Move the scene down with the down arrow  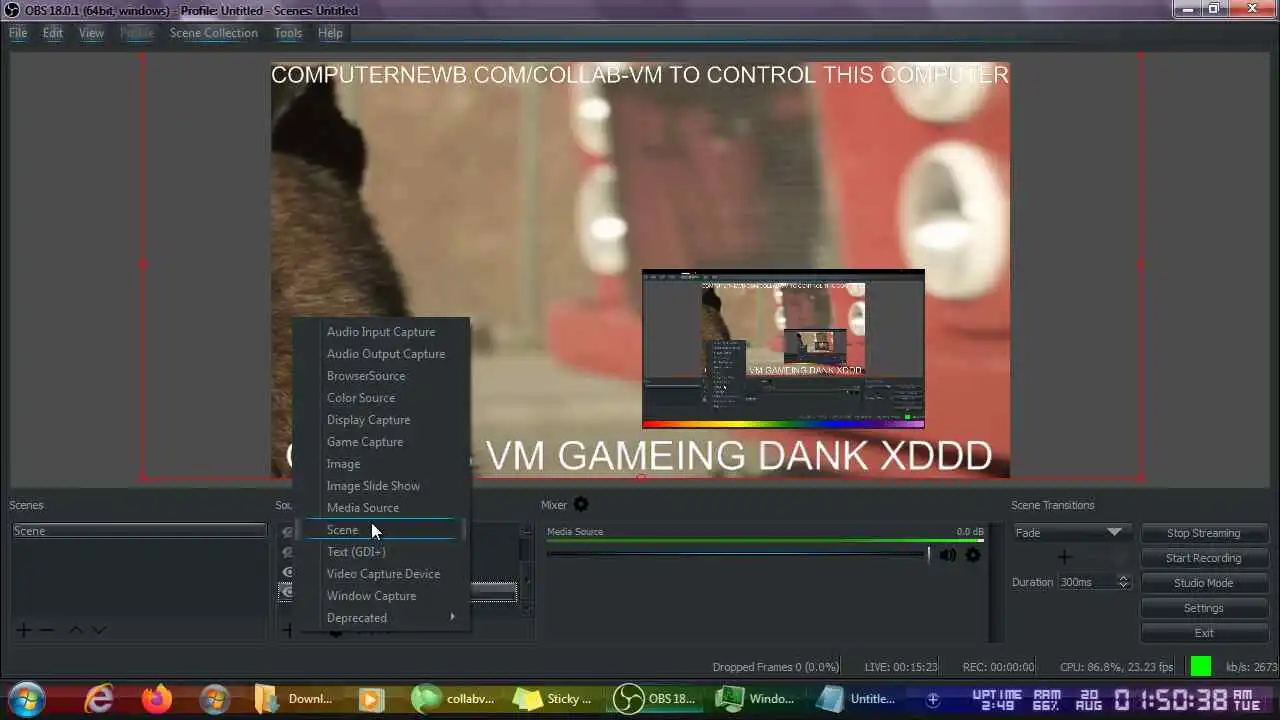pos(98,630)
